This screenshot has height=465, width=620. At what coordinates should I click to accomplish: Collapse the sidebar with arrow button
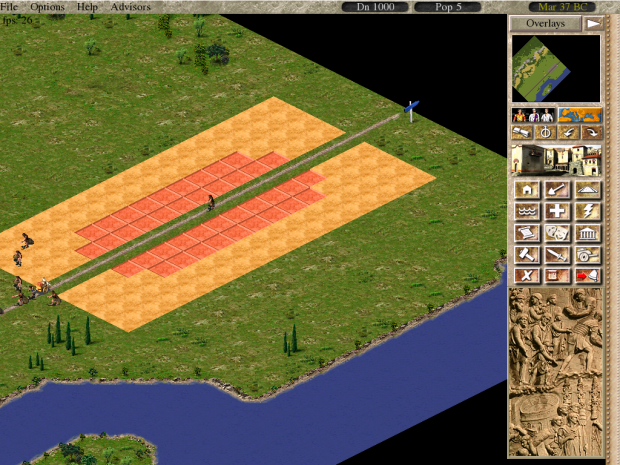(594, 24)
